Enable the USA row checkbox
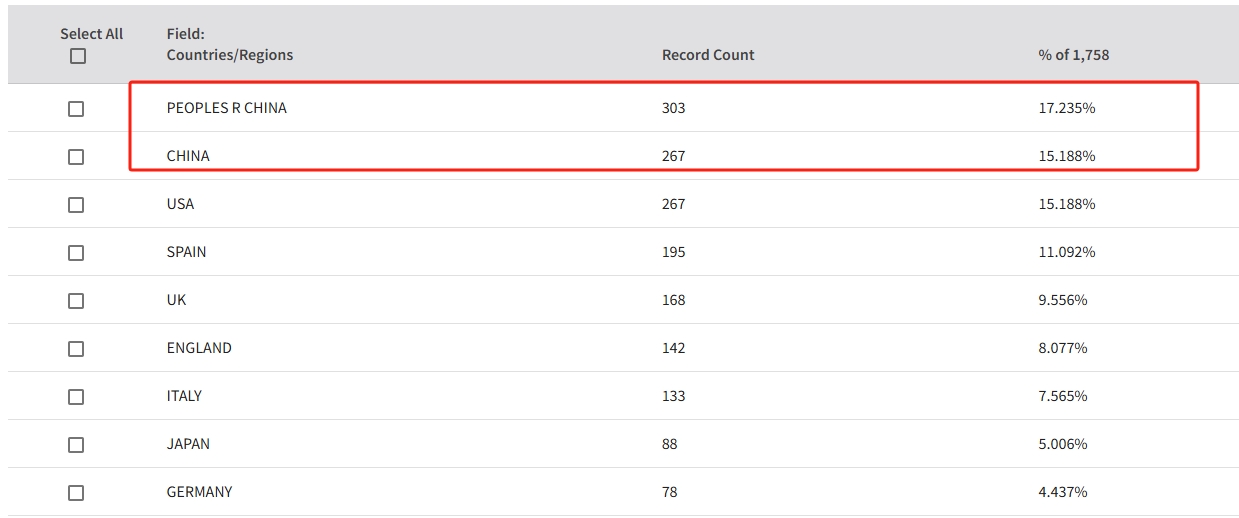The image size is (1239, 518). 76,205
